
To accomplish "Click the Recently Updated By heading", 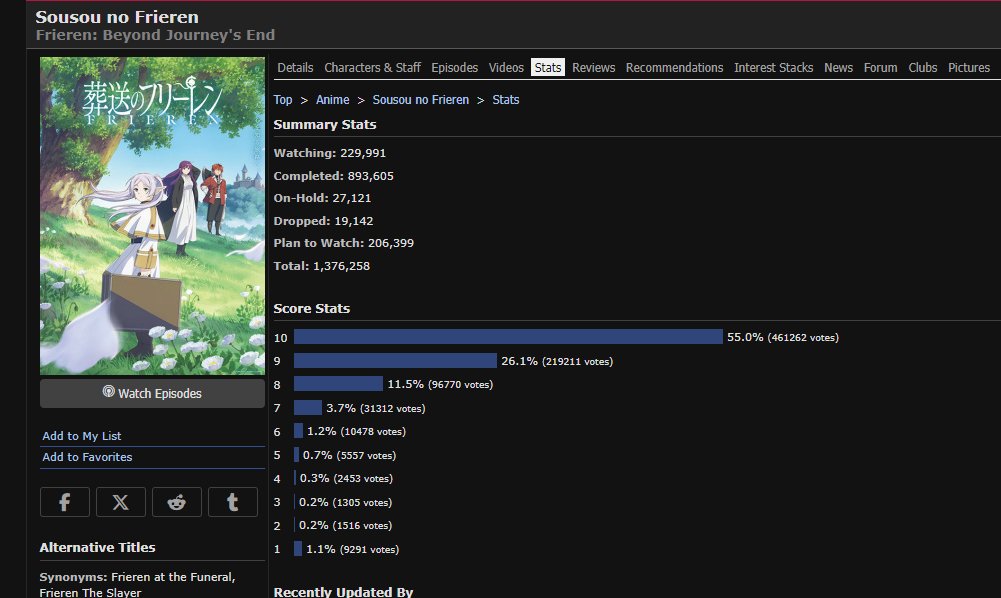I will point(343,592).
